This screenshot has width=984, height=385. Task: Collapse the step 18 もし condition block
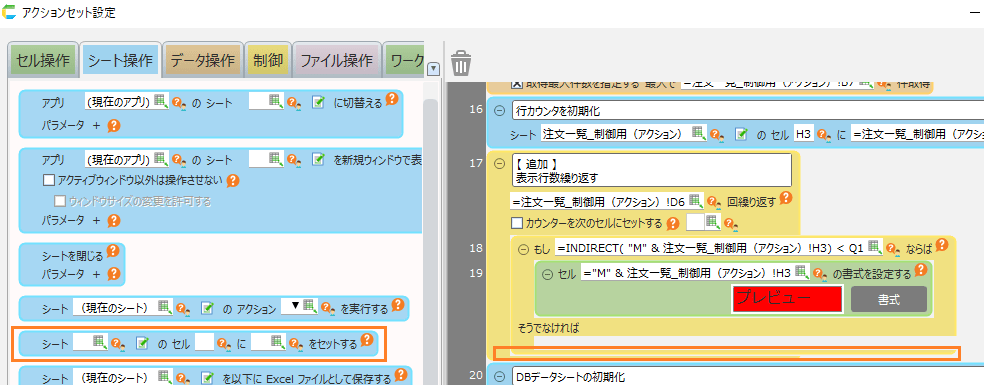(x=523, y=249)
